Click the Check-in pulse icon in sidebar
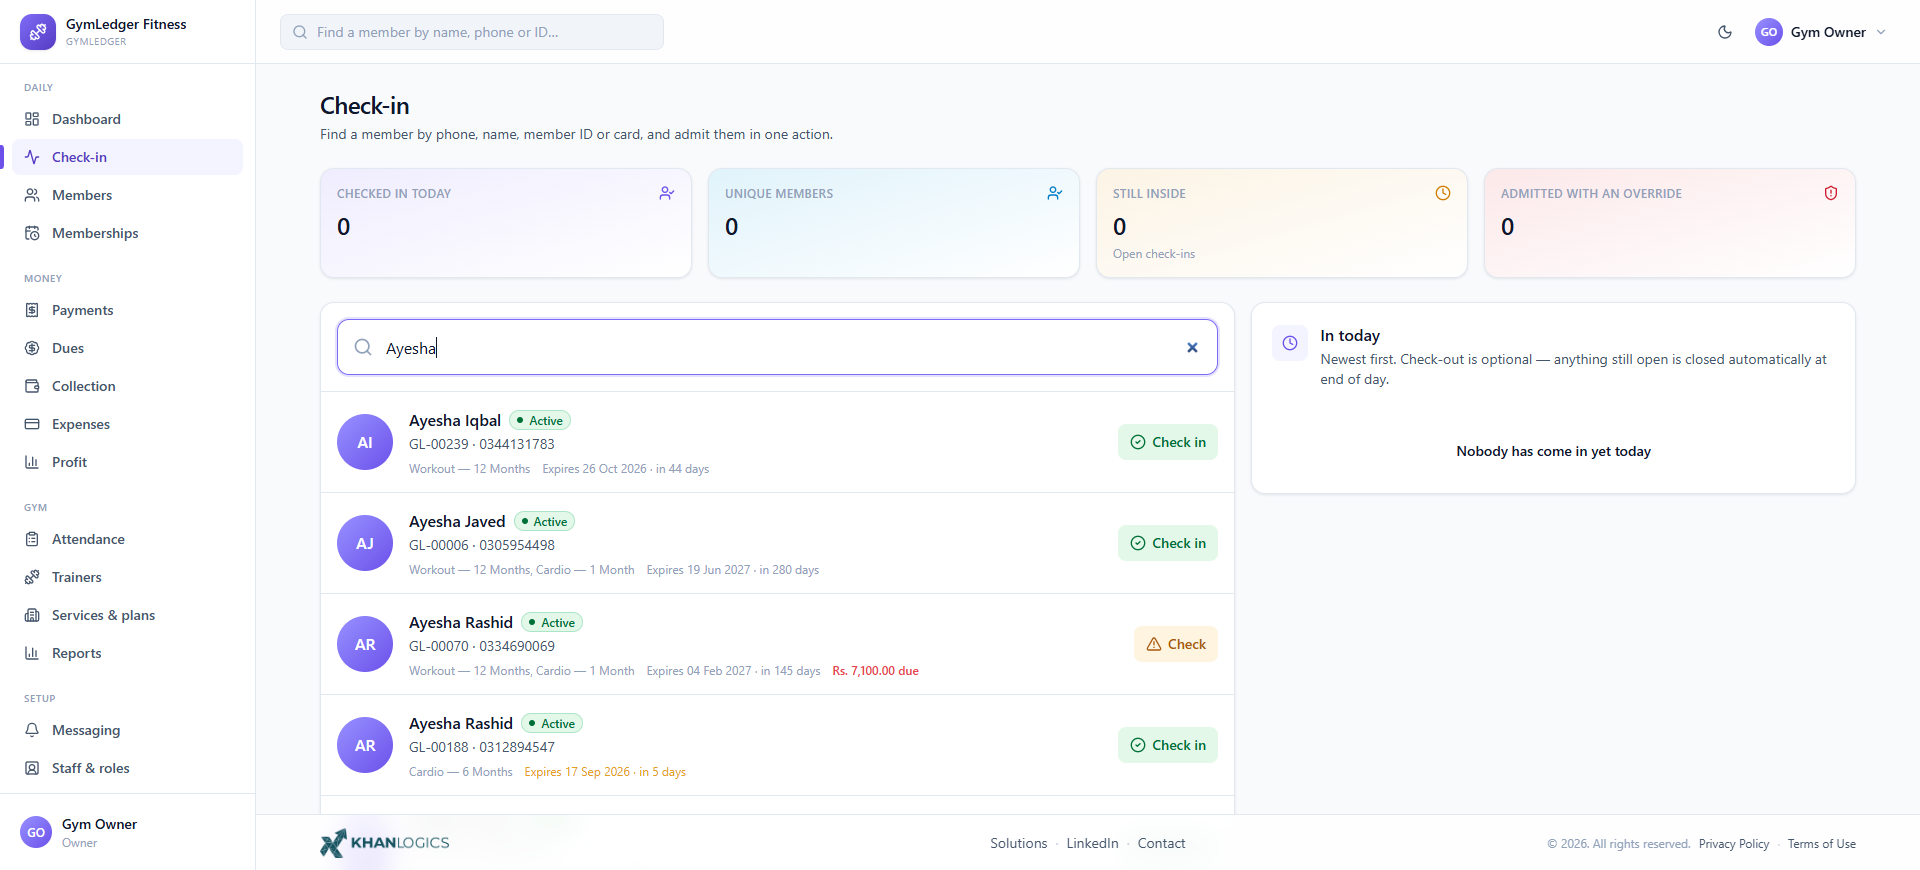 32,157
